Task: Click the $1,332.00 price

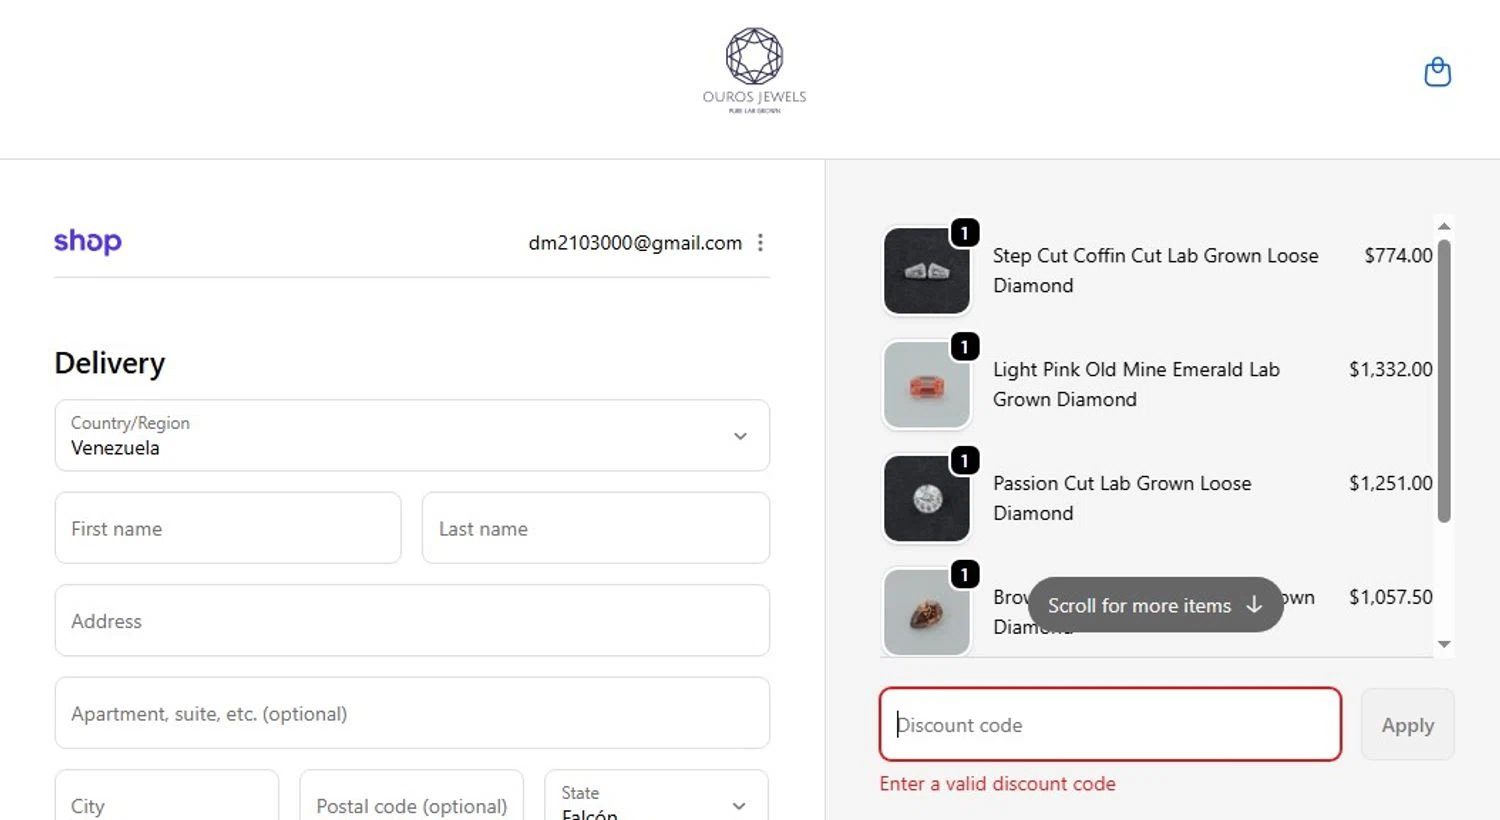Action: (1390, 369)
